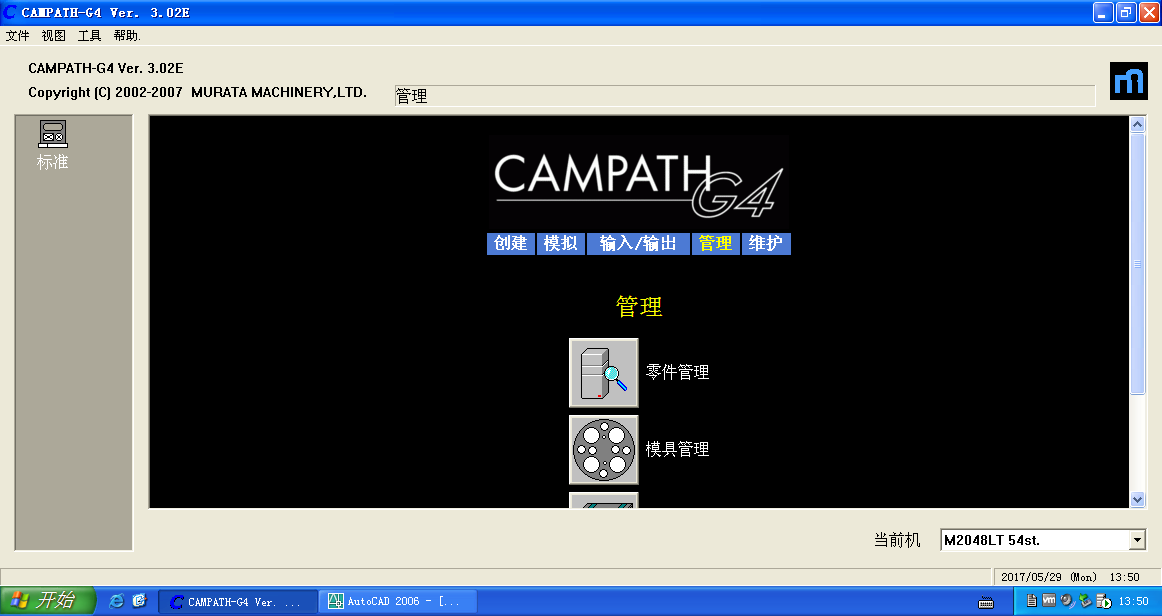Click the document tray icon
The height and width of the screenshot is (616, 1162).
pos(1032,601)
